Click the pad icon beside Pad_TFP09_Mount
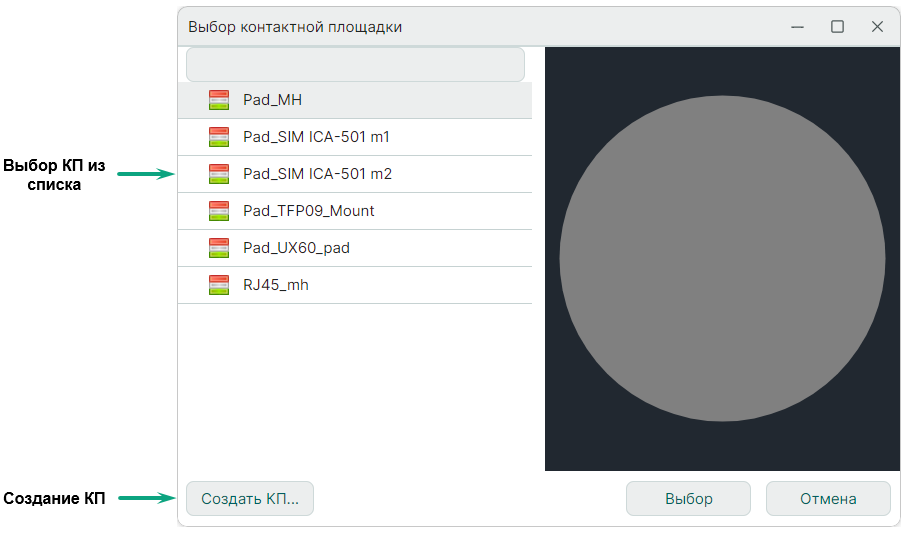The image size is (906, 537). click(x=219, y=211)
